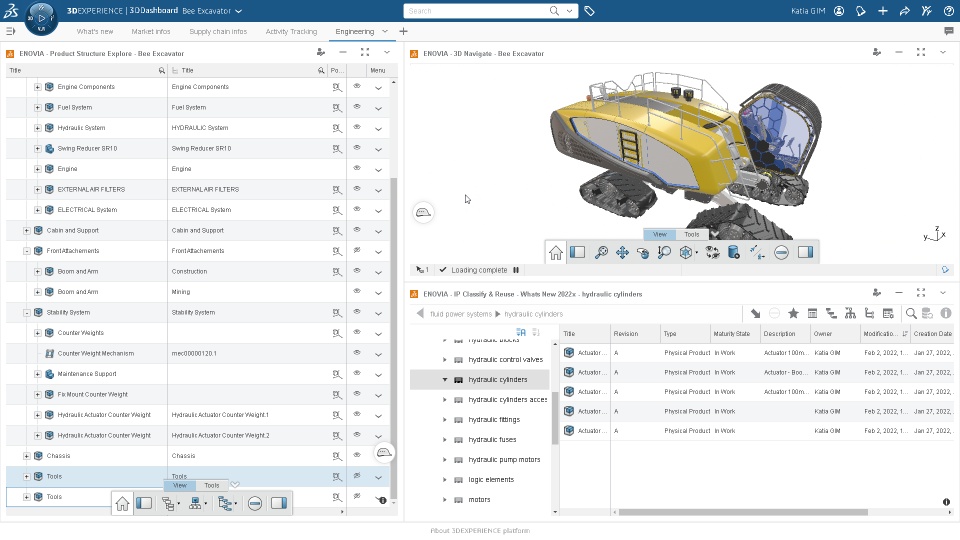Screen dimensions: 960x540
Task: Click the information icon in IP Classify toolbar
Action: (x=946, y=313)
